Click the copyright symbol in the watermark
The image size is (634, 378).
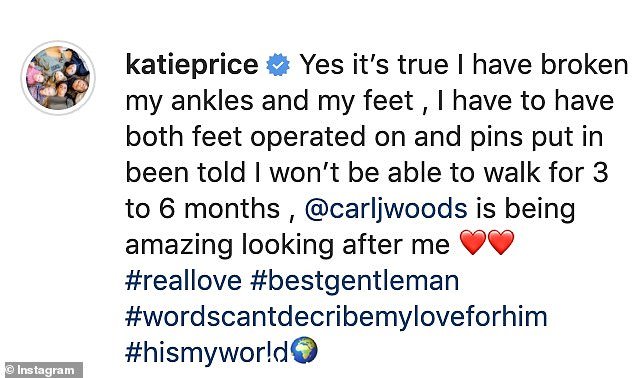coord(10,370)
